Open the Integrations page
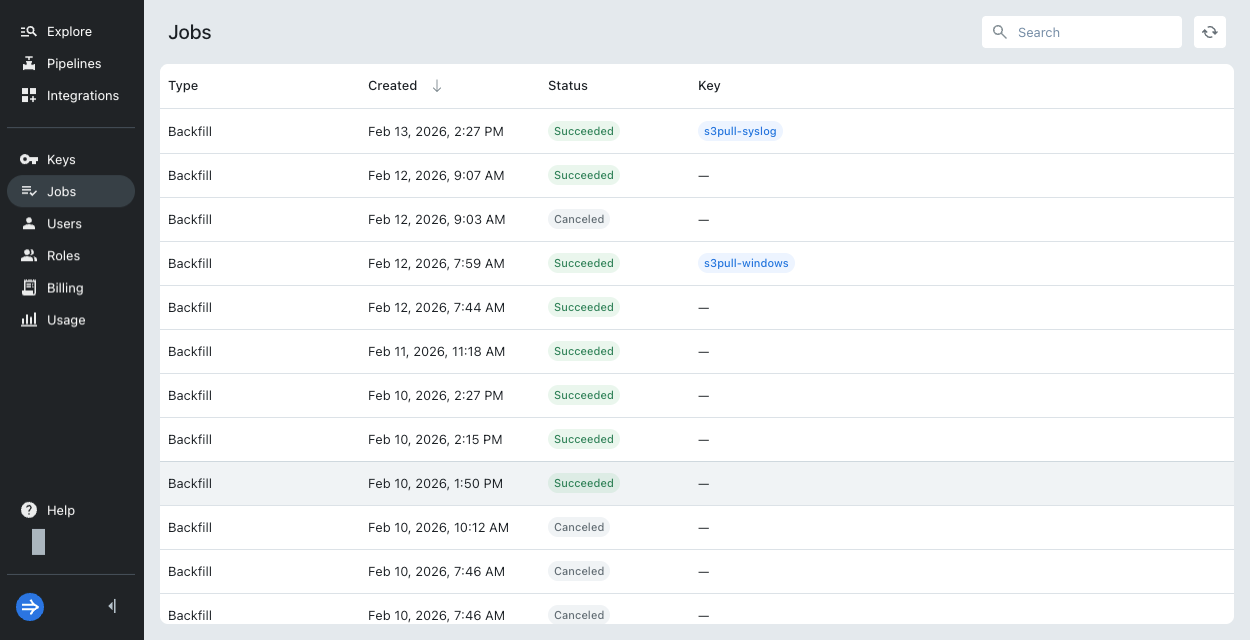The image size is (1250, 640). coord(82,95)
